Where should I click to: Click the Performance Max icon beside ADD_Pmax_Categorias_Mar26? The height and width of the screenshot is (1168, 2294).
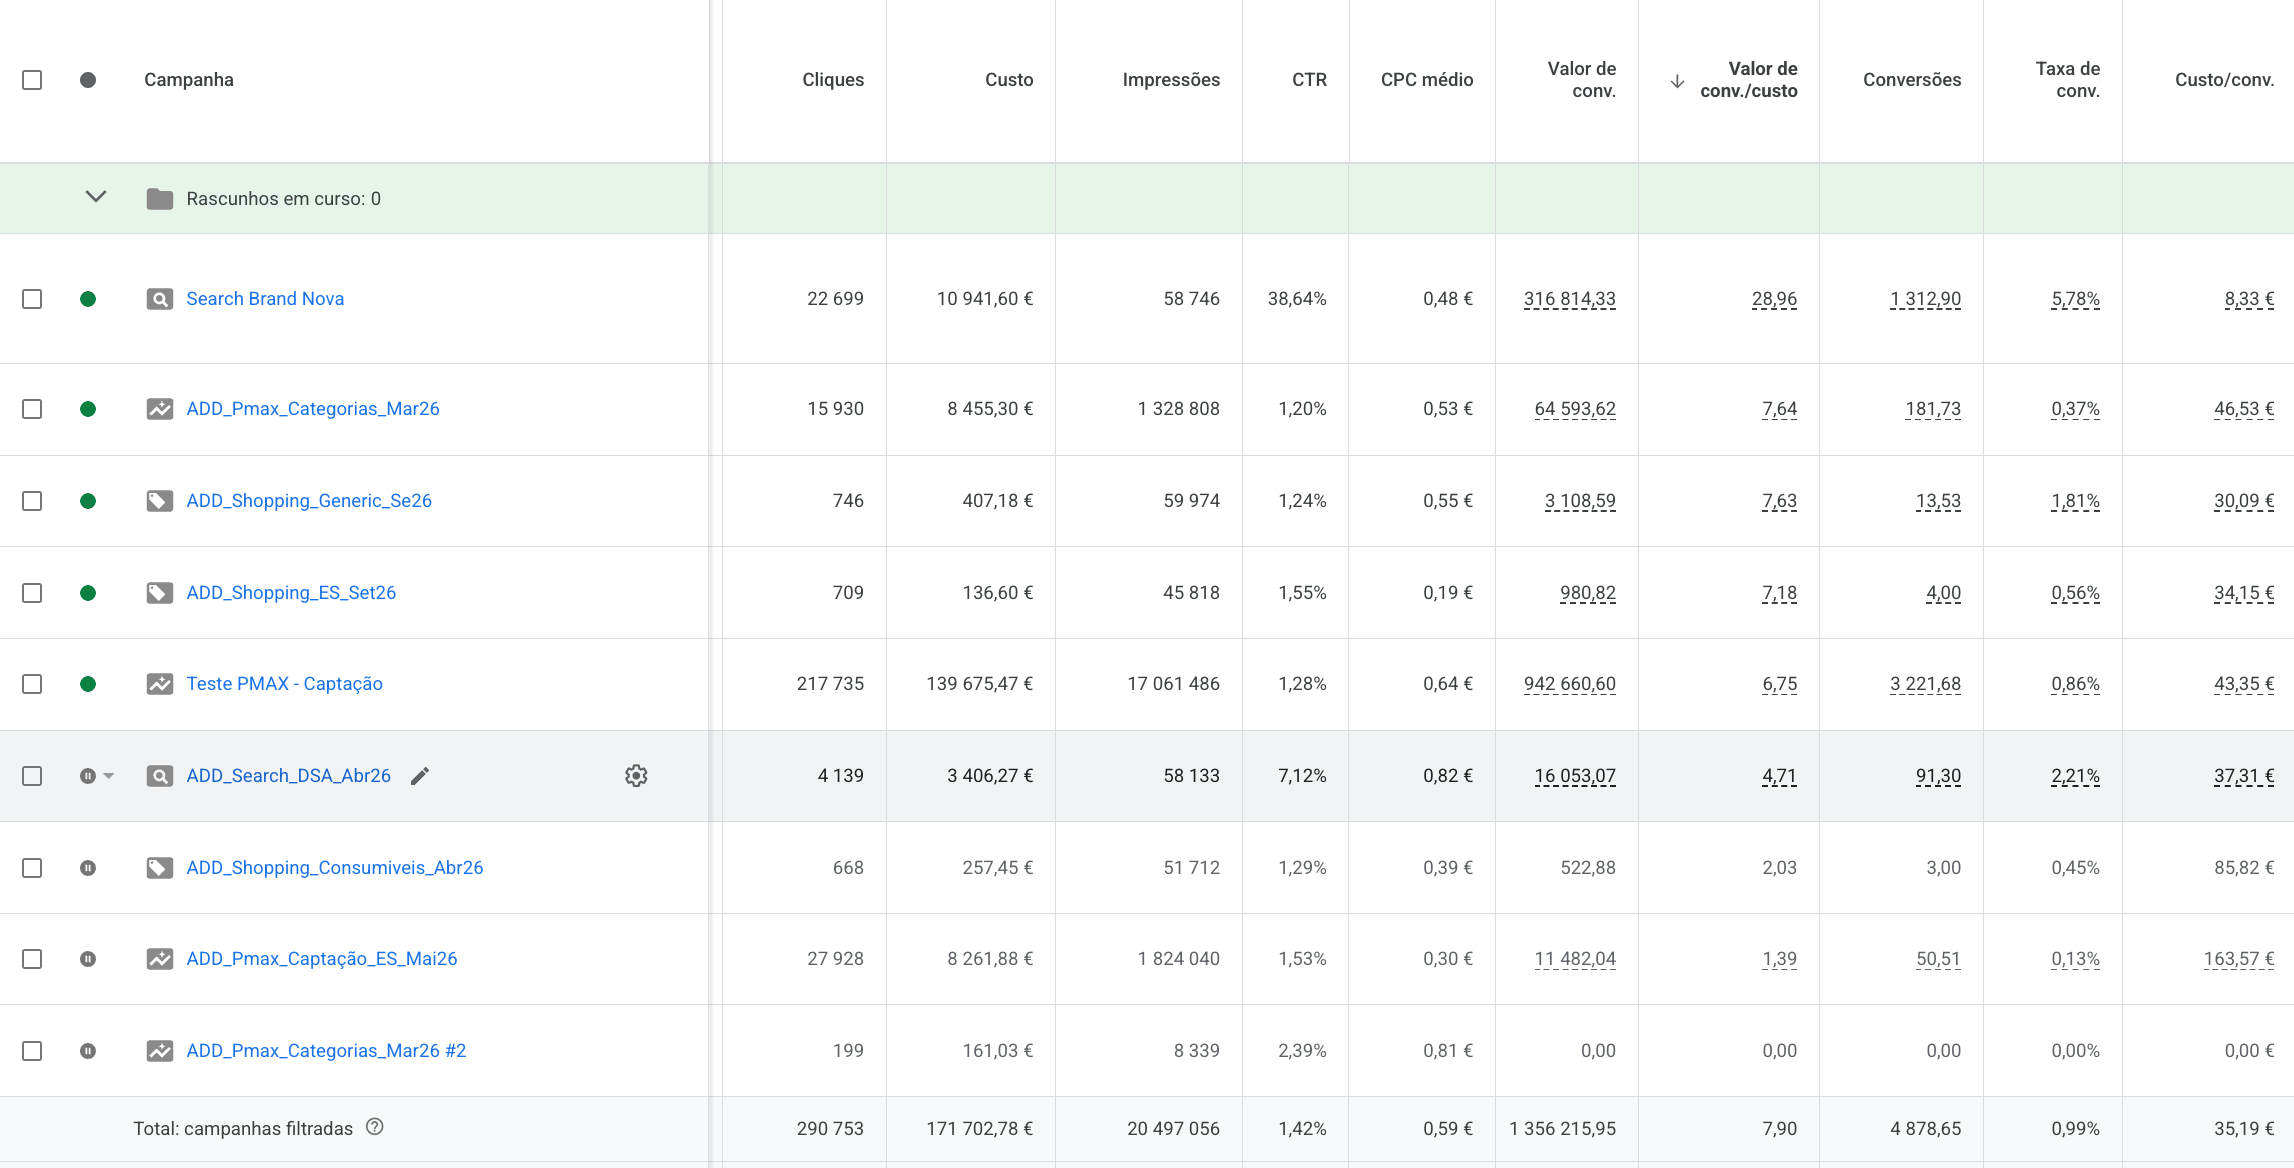[x=160, y=409]
